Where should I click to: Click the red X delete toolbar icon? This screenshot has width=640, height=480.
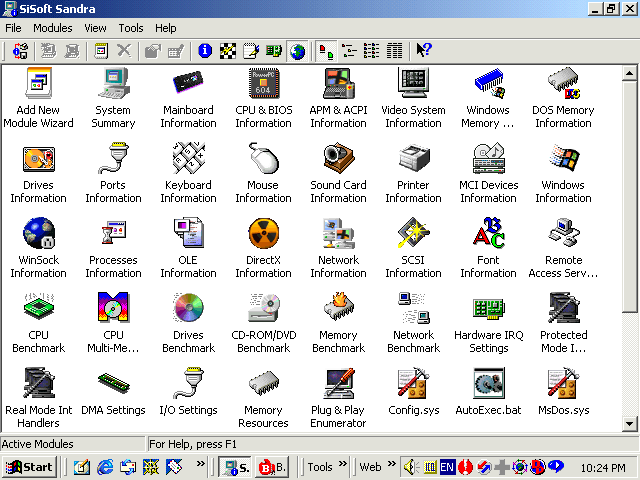124,51
